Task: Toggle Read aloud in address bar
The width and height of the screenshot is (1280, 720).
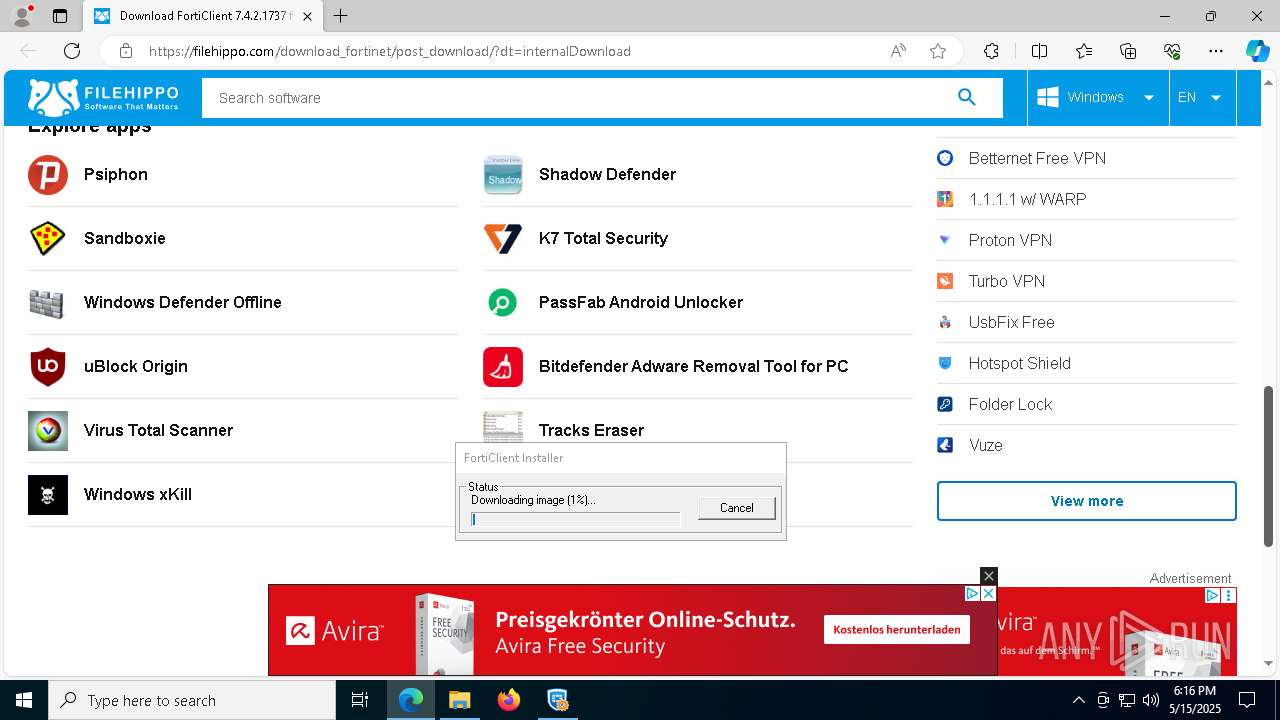Action: point(898,51)
